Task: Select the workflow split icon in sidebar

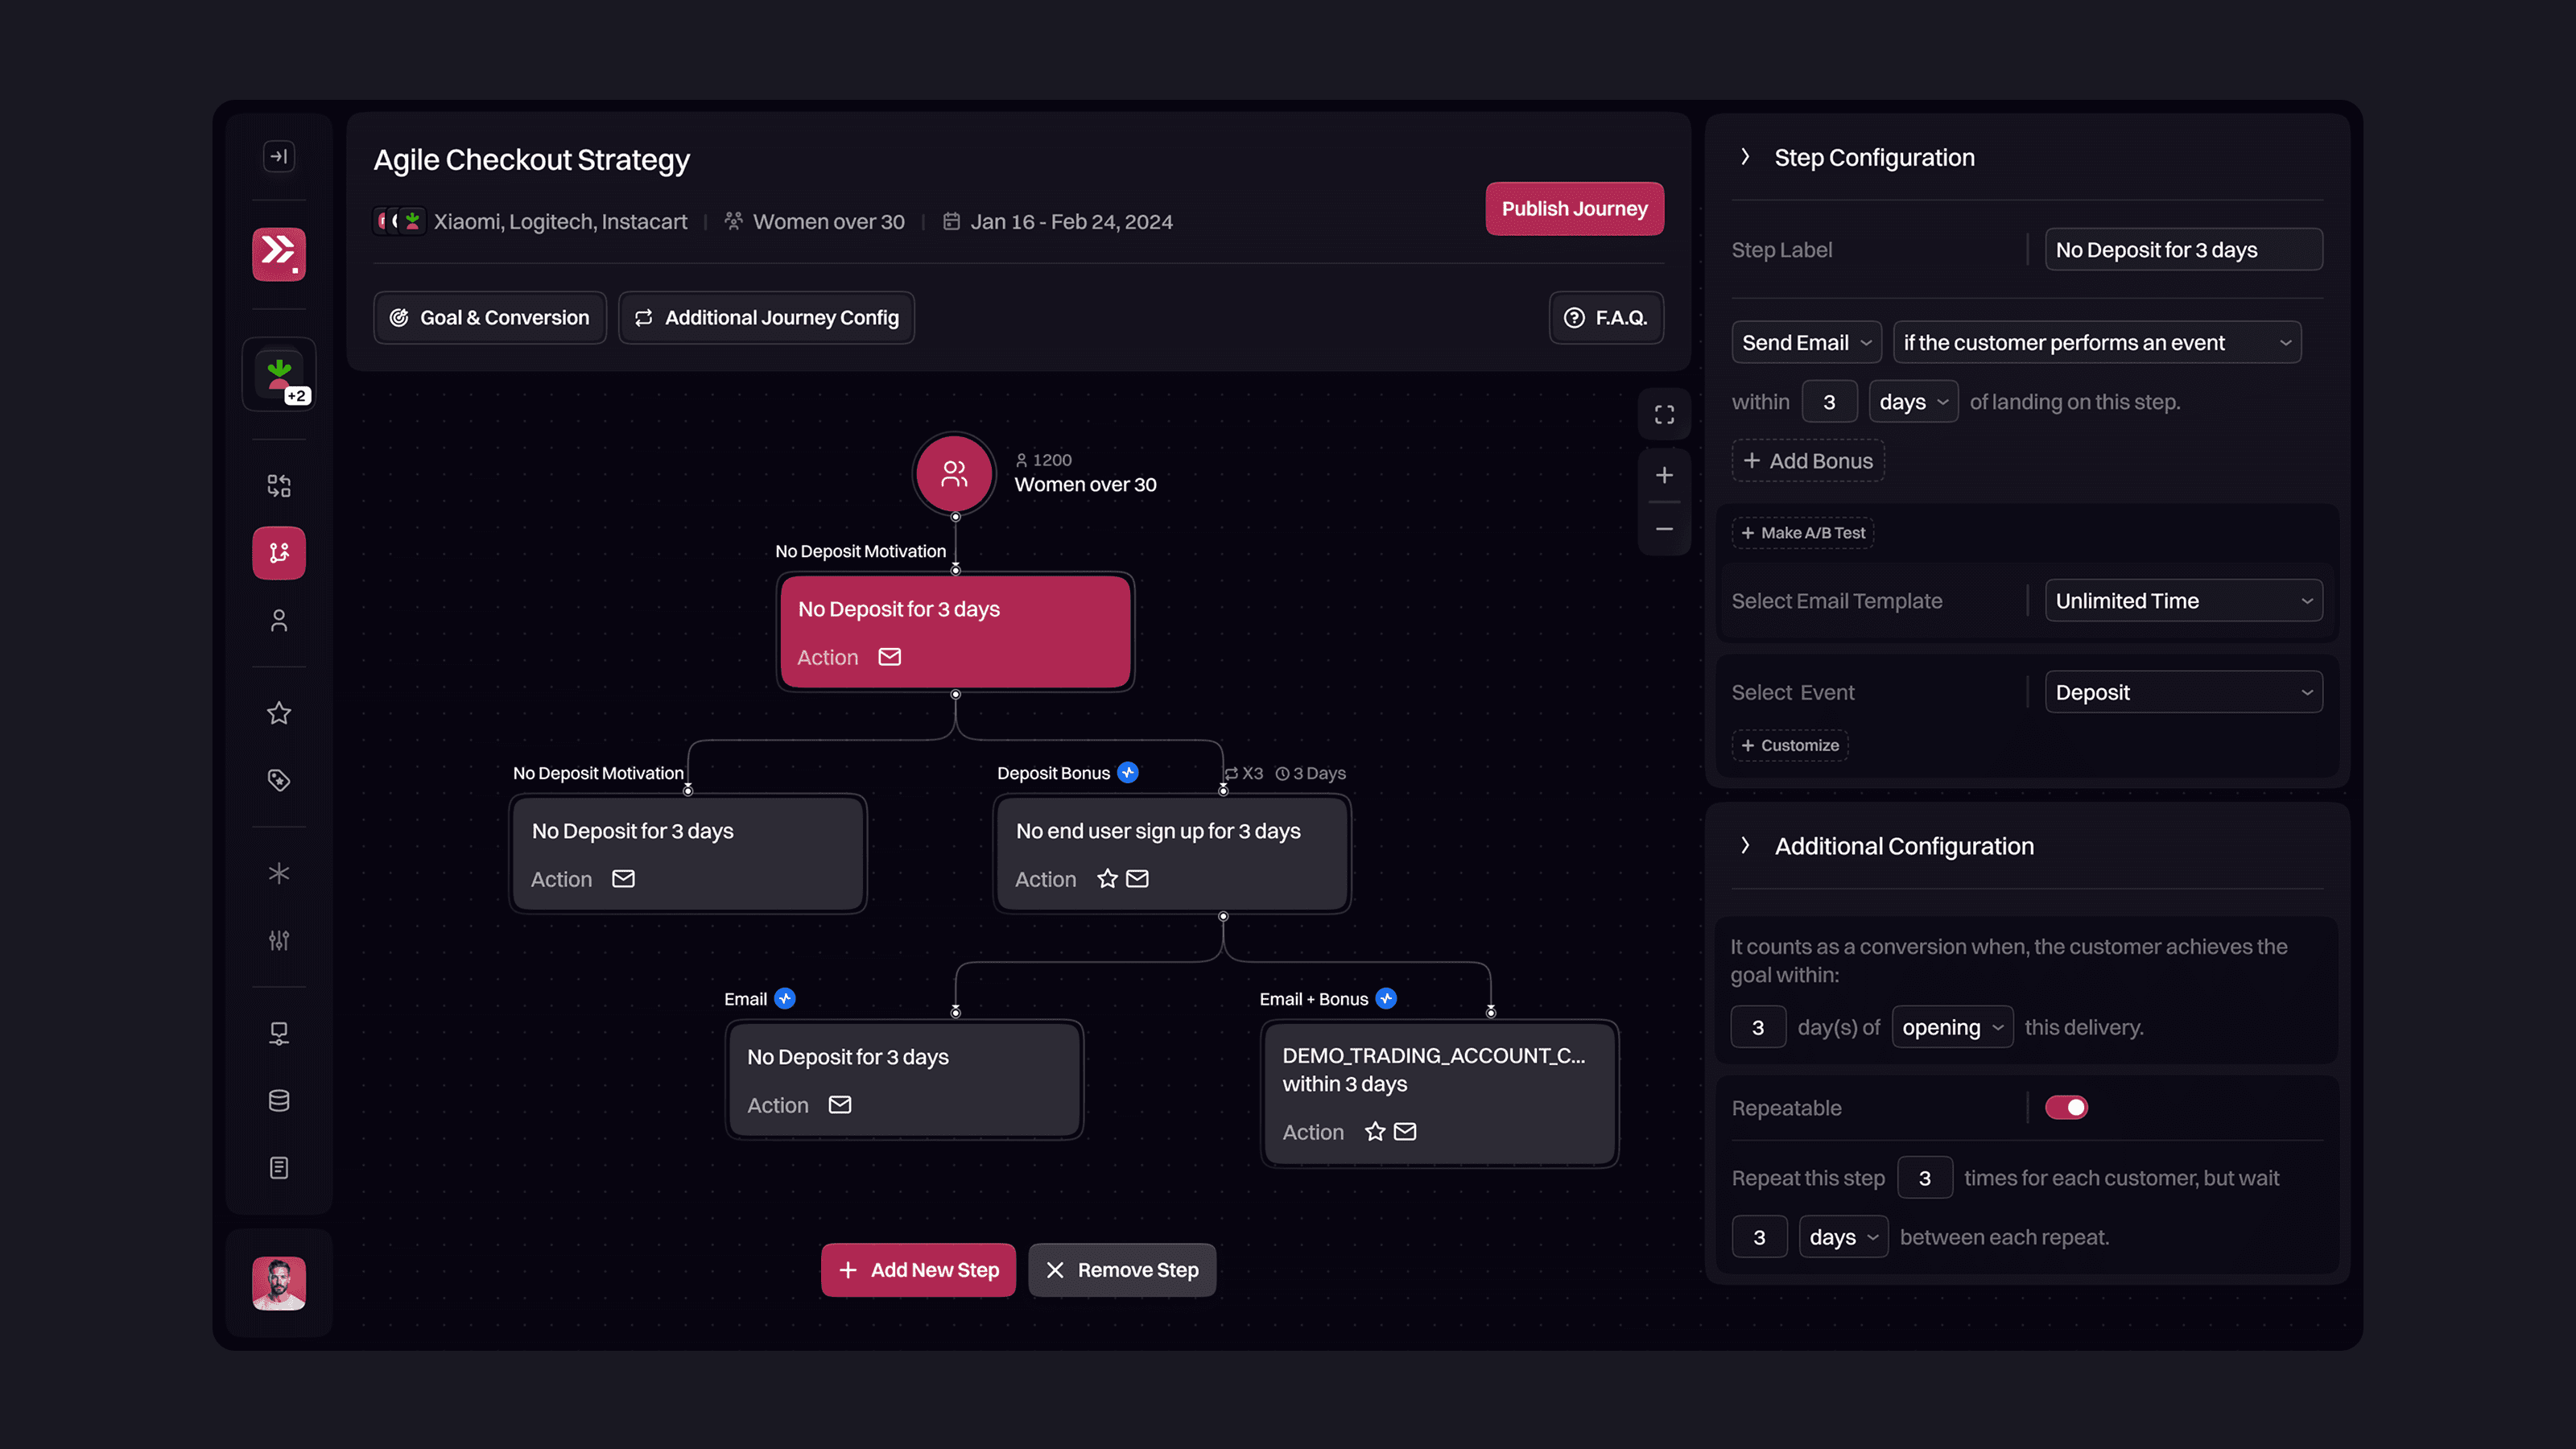Action: pos(278,485)
